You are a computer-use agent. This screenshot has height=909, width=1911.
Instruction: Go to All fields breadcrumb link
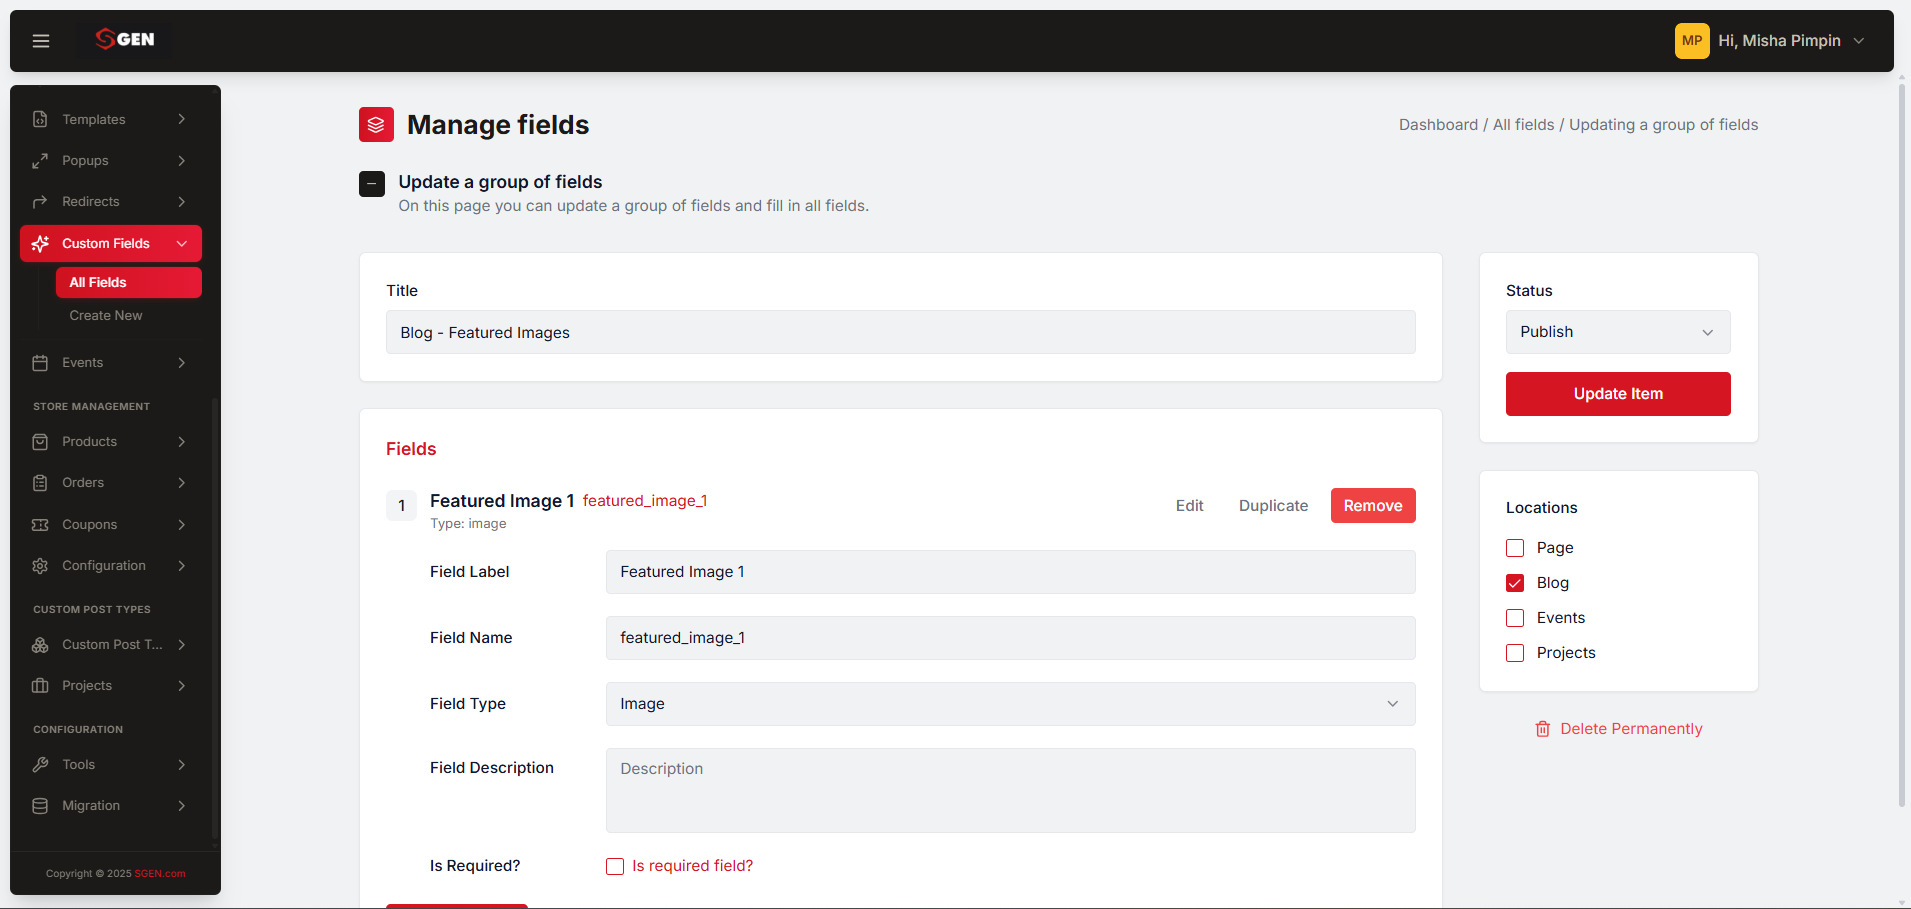tap(1524, 125)
